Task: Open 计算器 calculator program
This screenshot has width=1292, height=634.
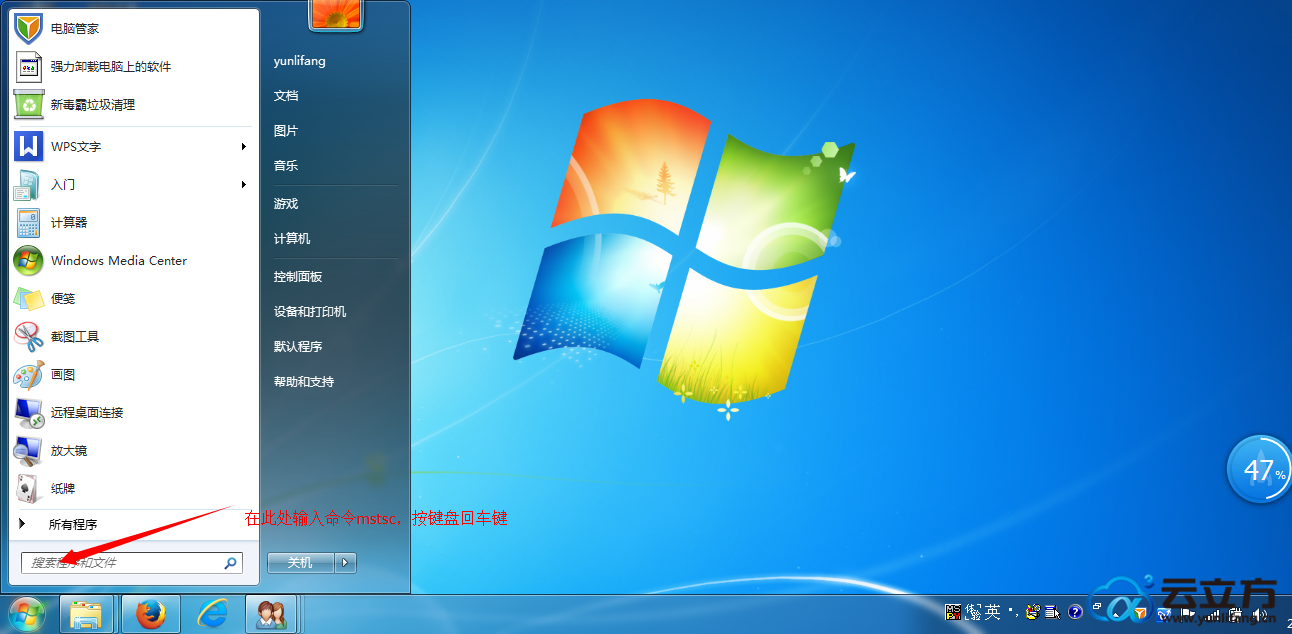Action: pos(134,222)
